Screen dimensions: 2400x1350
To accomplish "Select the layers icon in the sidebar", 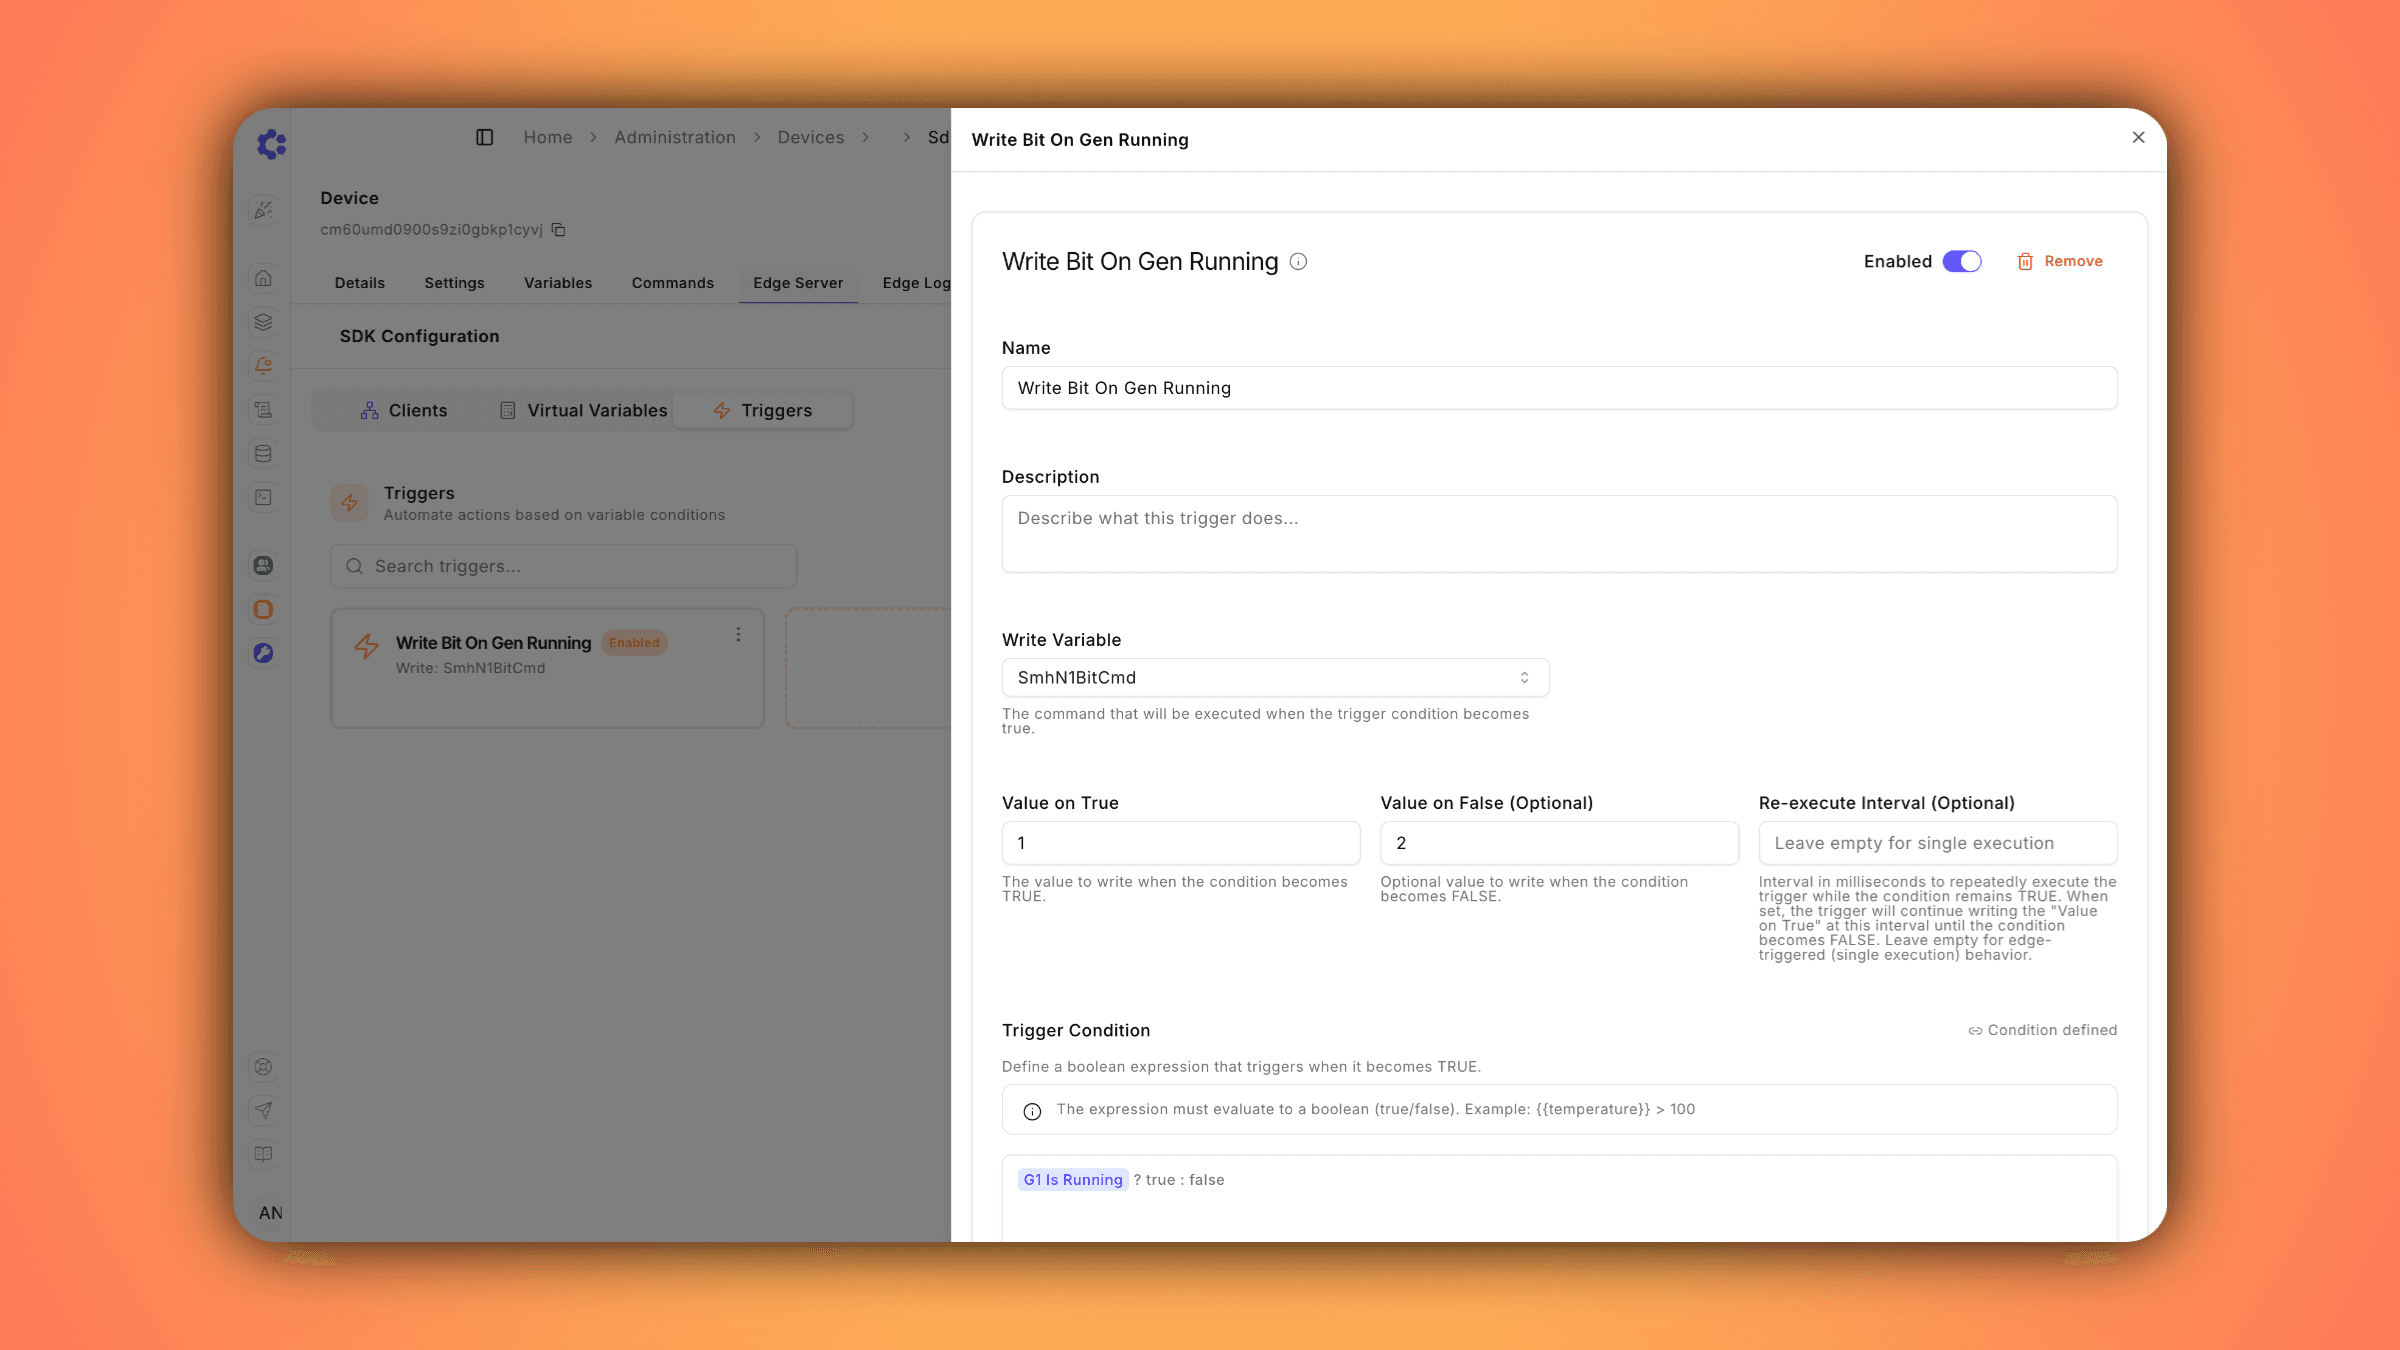I will click(263, 322).
